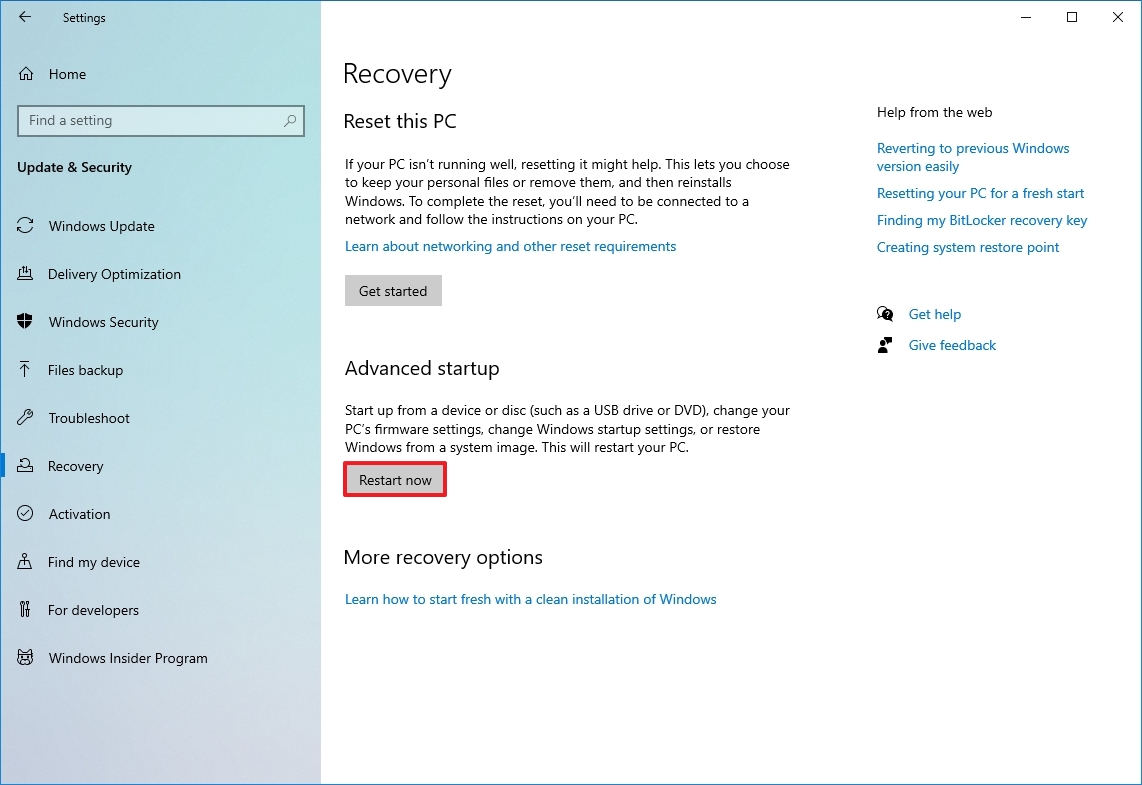Close the Settings window
This screenshot has width=1142, height=785.
coord(1118,17)
